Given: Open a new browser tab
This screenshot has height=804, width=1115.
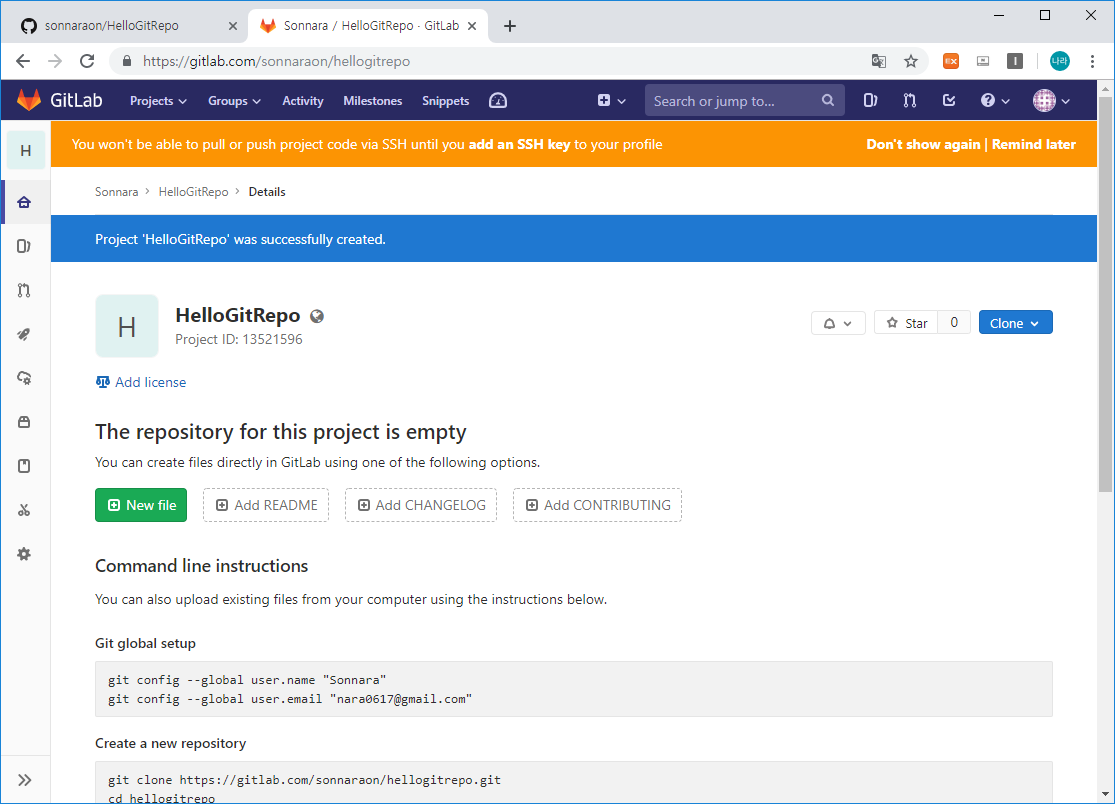Looking at the screenshot, I should [510, 26].
